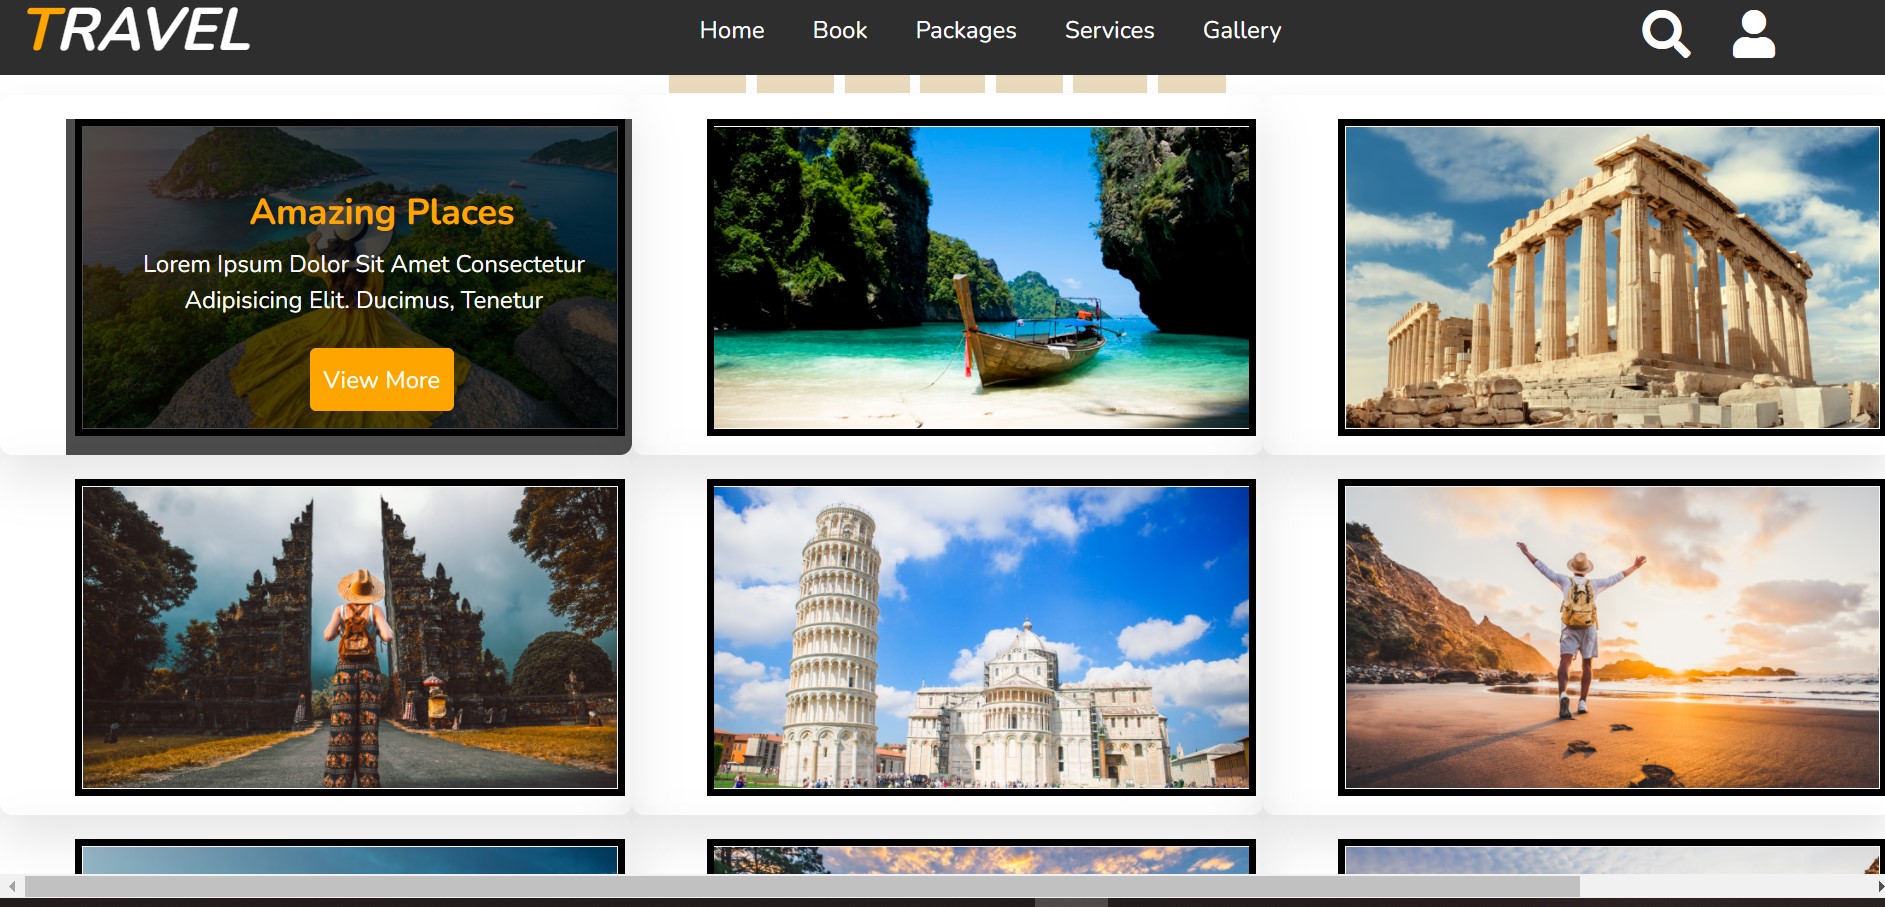Open the Book menu item

point(839,31)
